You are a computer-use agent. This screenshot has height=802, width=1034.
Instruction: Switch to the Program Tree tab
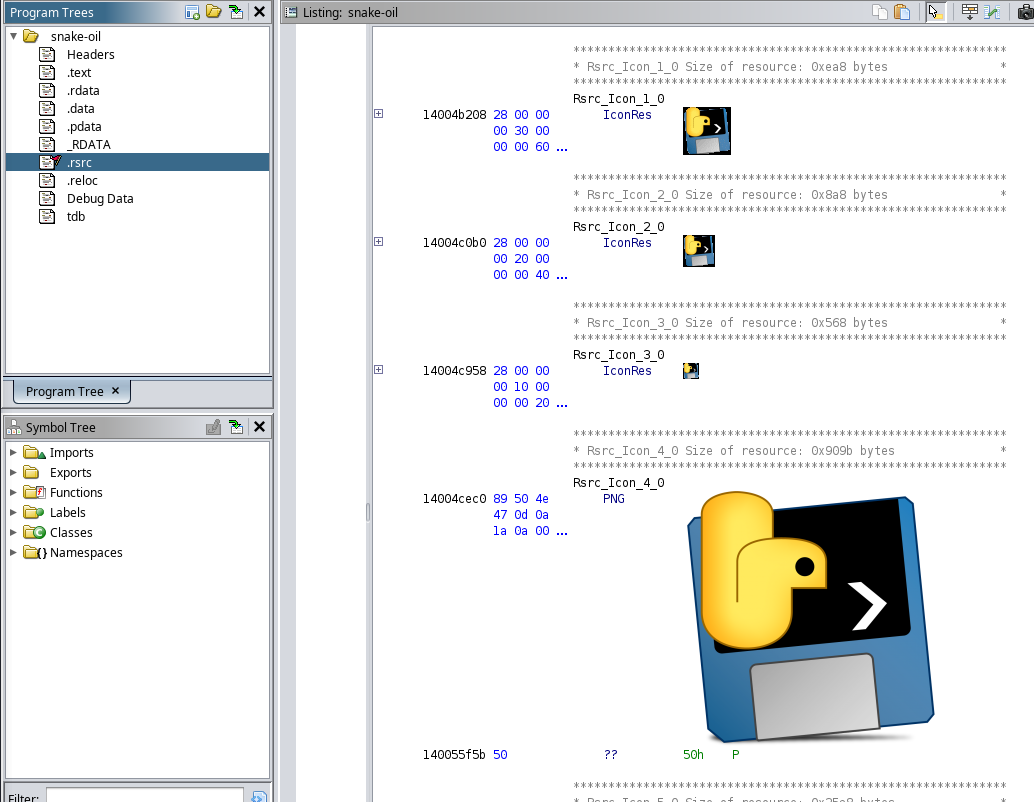pos(65,391)
